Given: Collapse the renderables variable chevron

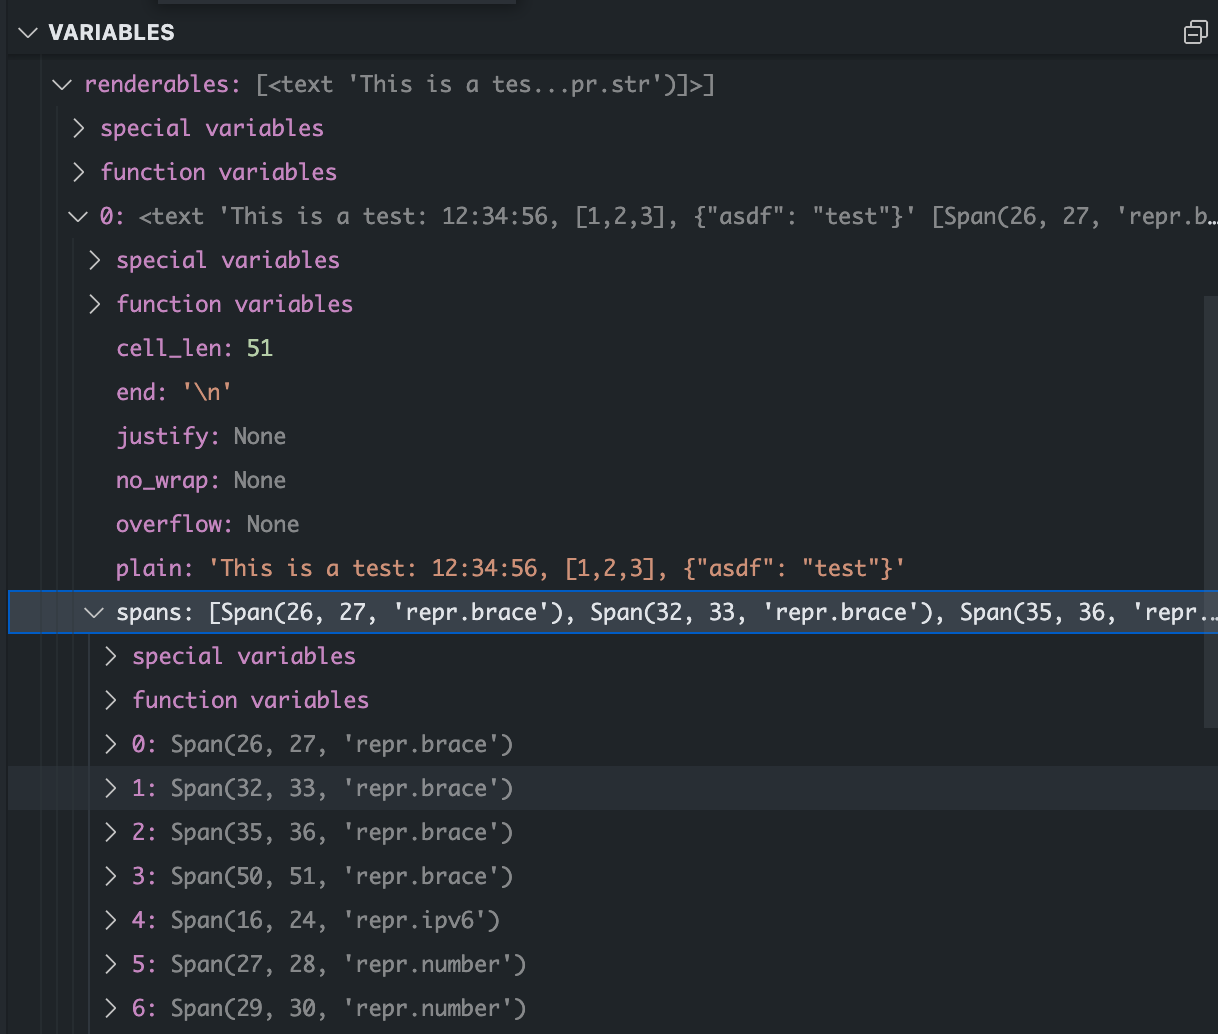Looking at the screenshot, I should point(62,85).
